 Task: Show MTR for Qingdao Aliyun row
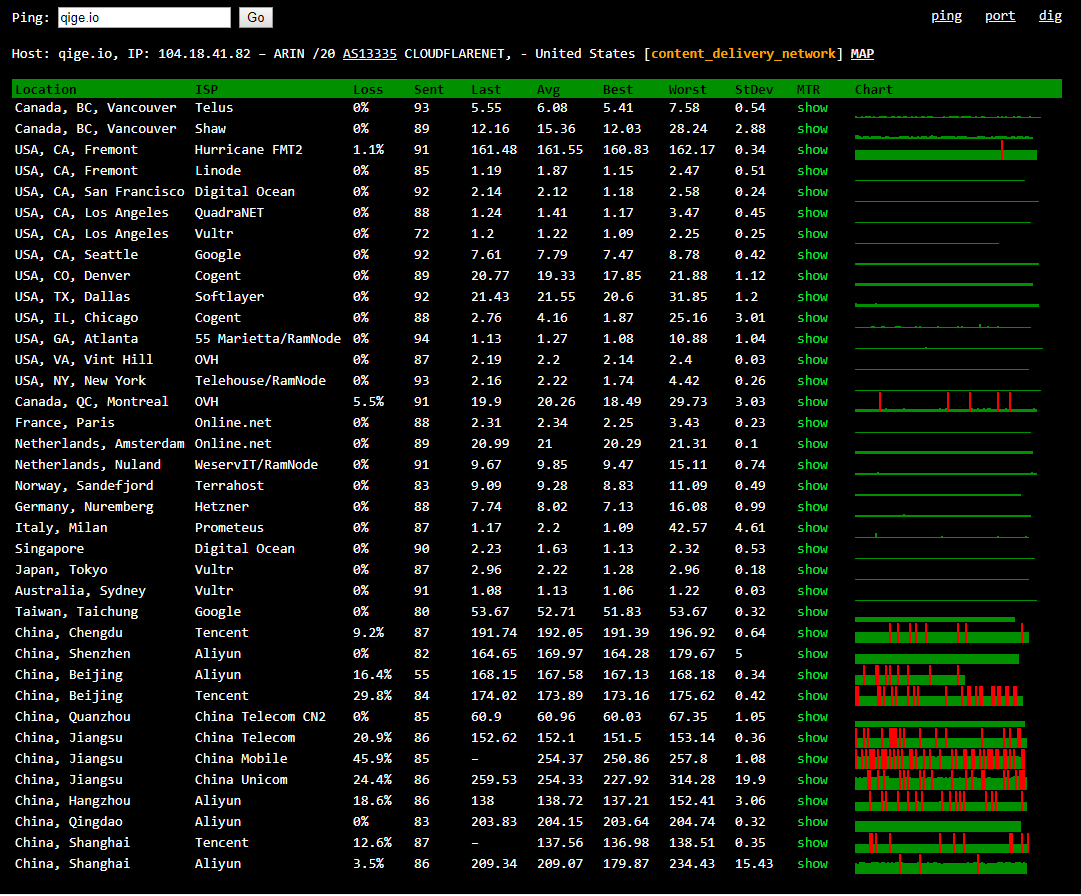(812, 822)
